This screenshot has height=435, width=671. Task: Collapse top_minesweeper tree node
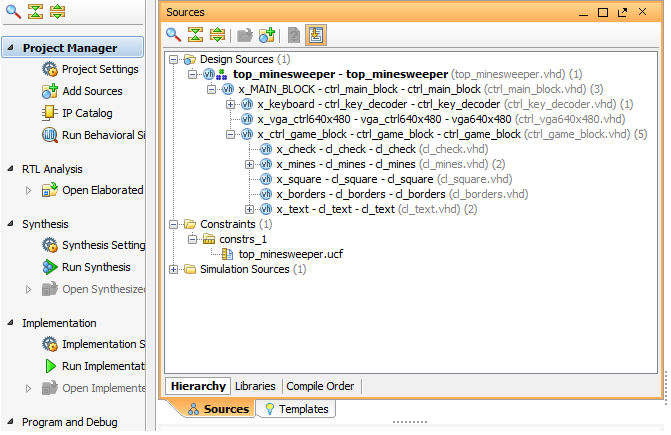[x=193, y=74]
